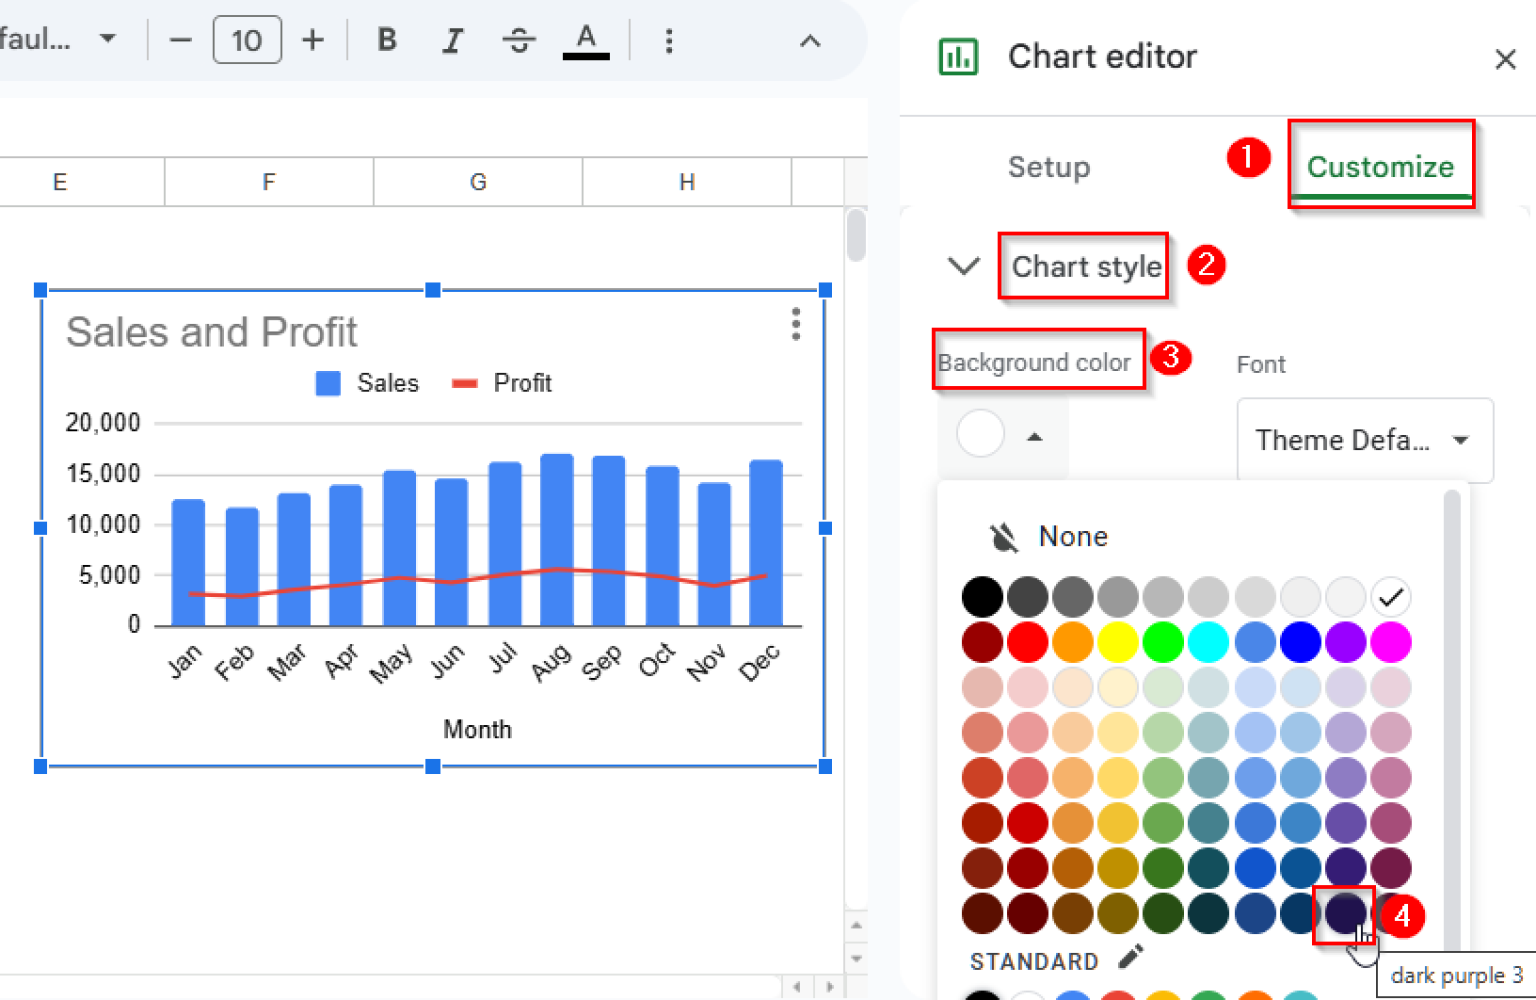
Task: Collapse the Chart style section
Action: pyautogui.click(x=963, y=266)
